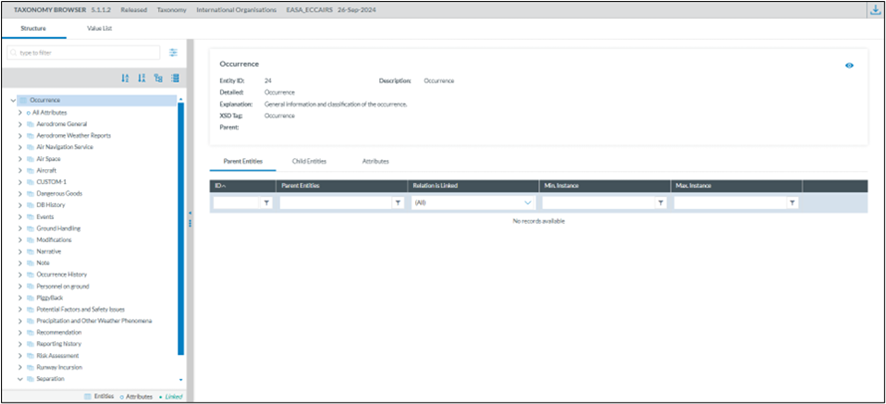
Task: Click filter icon in Max. Instance column
Action: tap(792, 202)
